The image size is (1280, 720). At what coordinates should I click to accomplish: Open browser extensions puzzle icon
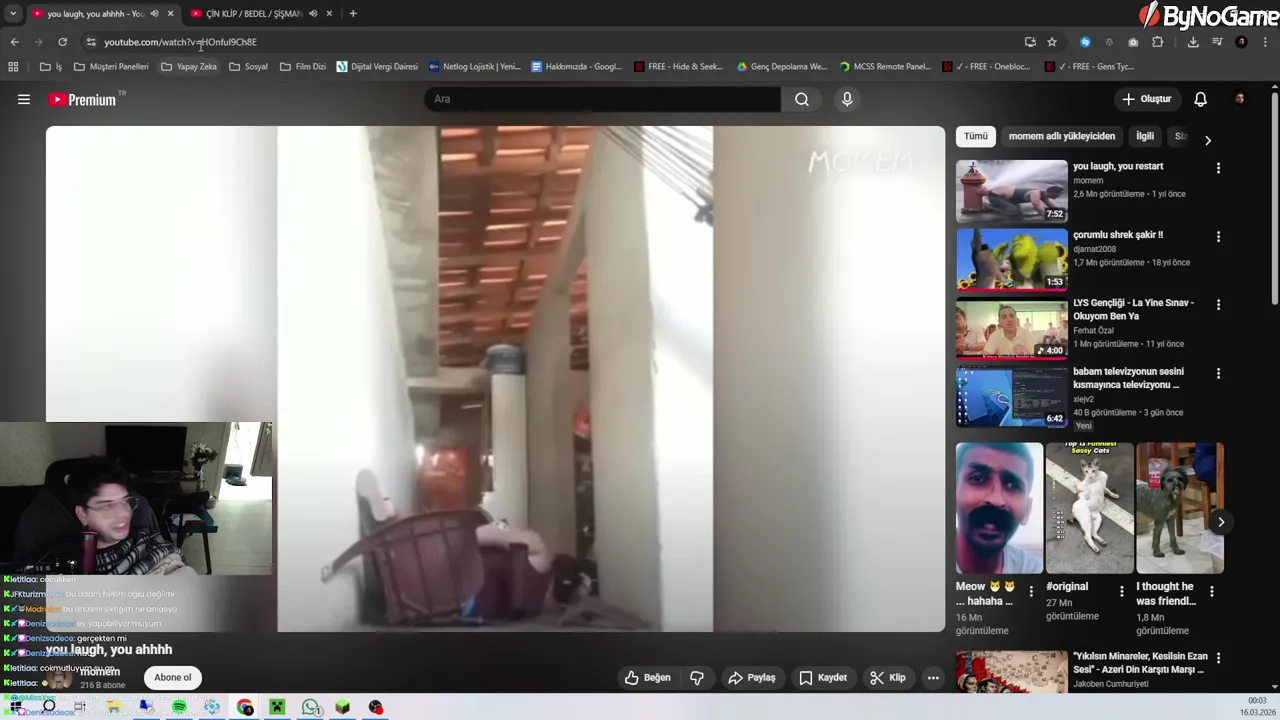(1158, 42)
